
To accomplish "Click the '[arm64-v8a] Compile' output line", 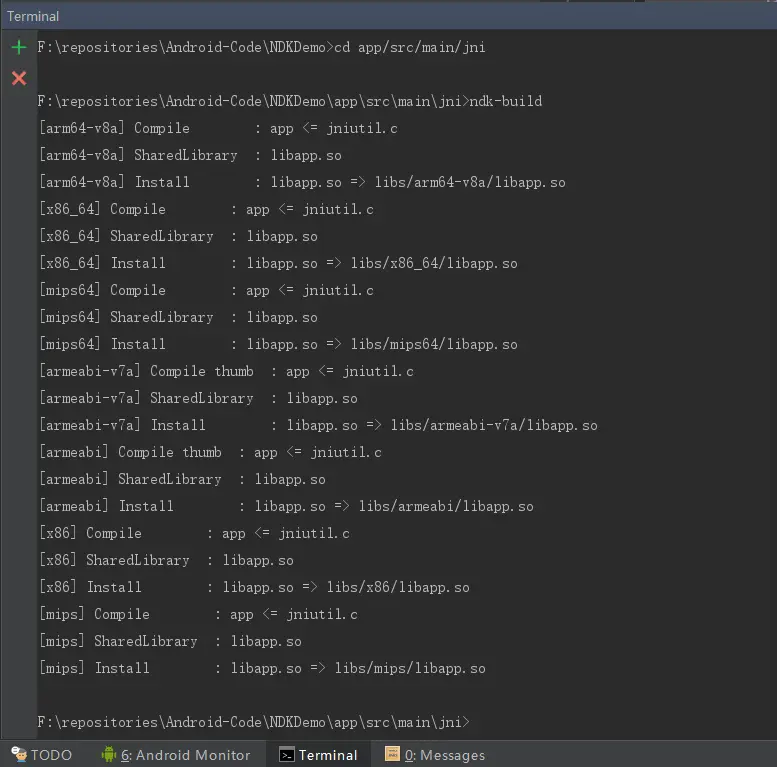I will tap(218, 129).
